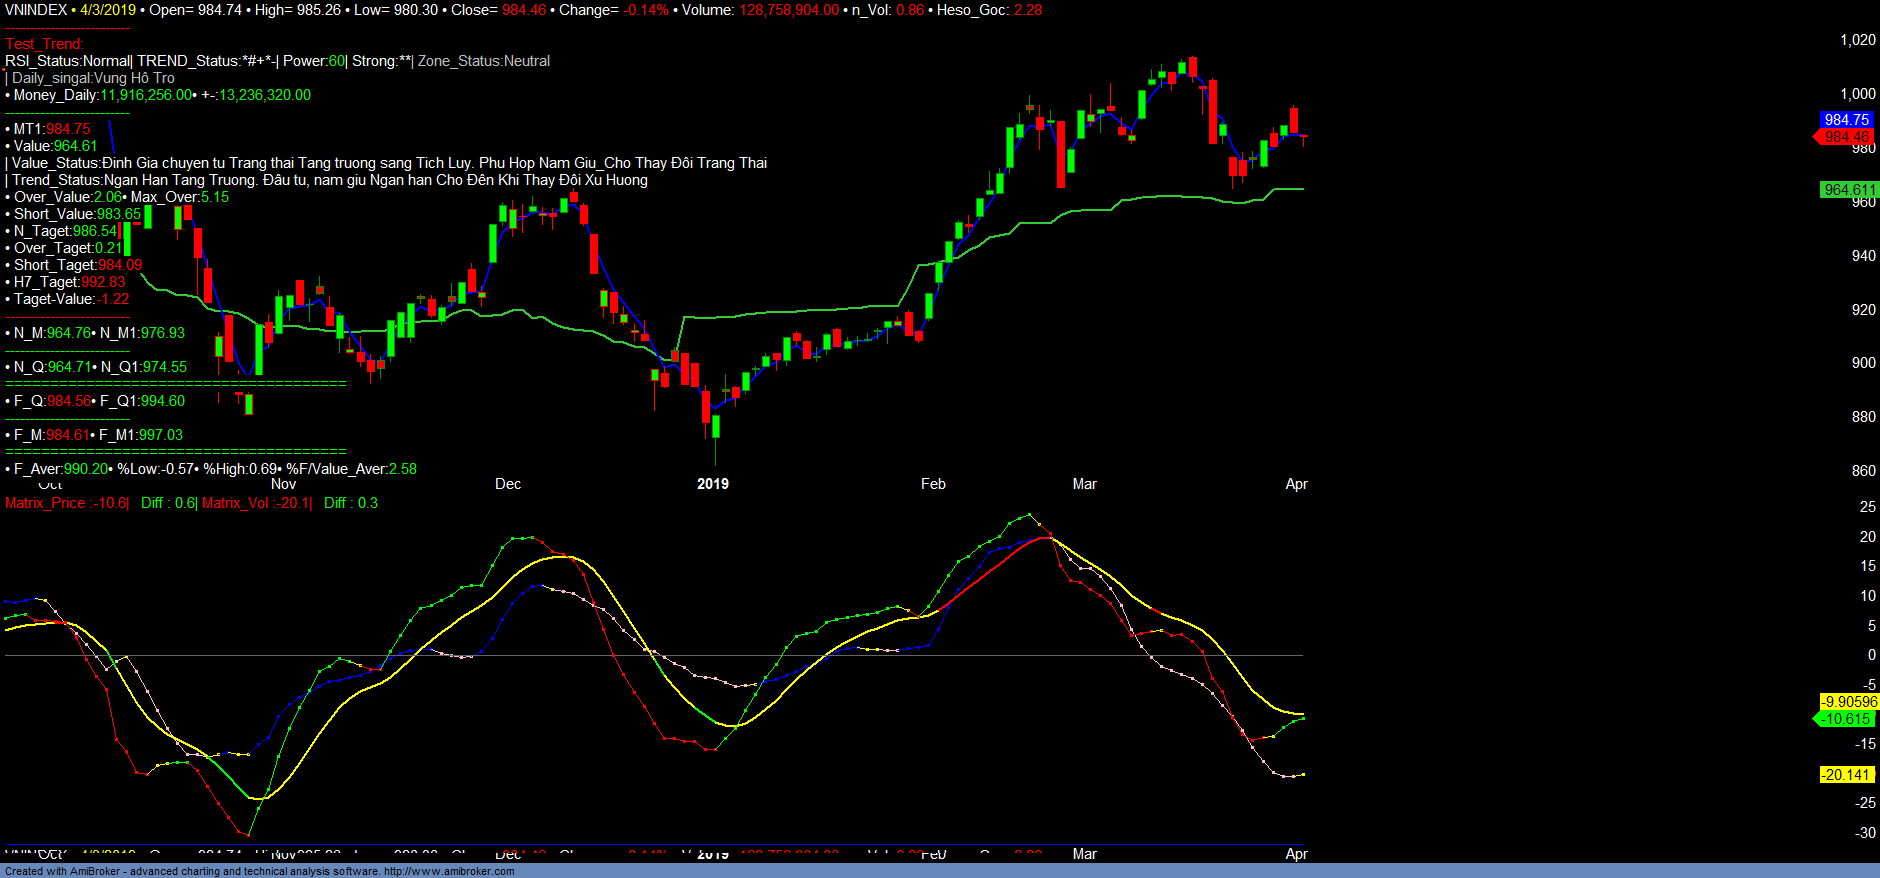Click the red Test_Trend indicator title
Viewport: 1880px width, 878px height.
coord(44,44)
